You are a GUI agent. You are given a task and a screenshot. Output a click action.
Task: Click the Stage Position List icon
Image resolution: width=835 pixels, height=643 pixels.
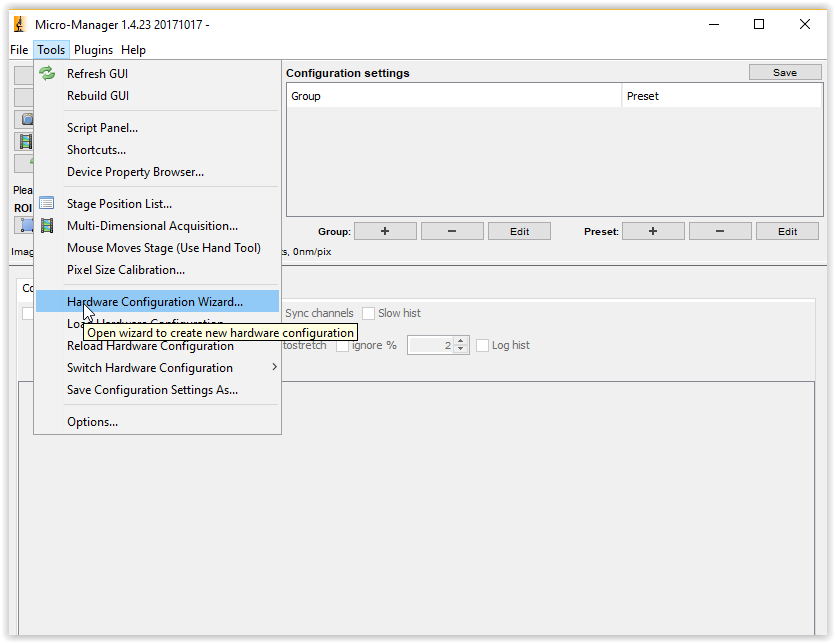click(x=47, y=203)
